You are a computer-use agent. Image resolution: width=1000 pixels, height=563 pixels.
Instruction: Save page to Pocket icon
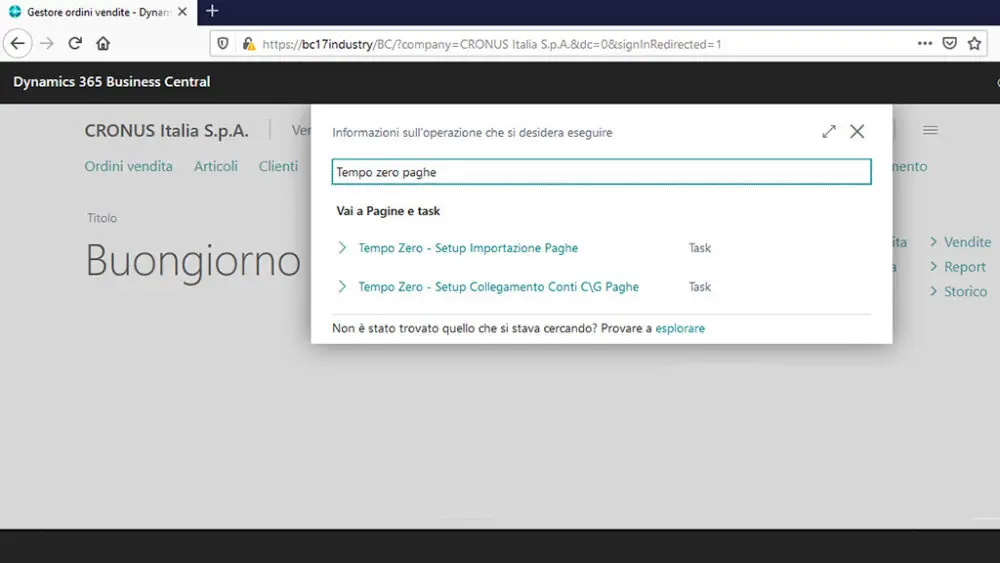pyautogui.click(x=950, y=44)
